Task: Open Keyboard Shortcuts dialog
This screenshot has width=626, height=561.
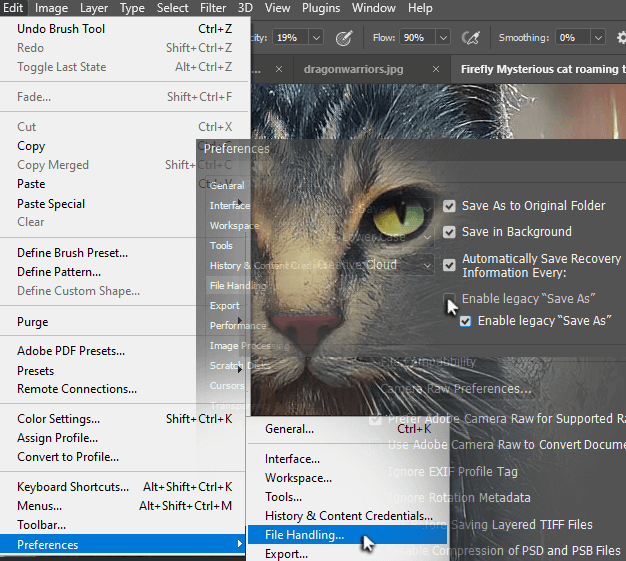Action: [125, 487]
